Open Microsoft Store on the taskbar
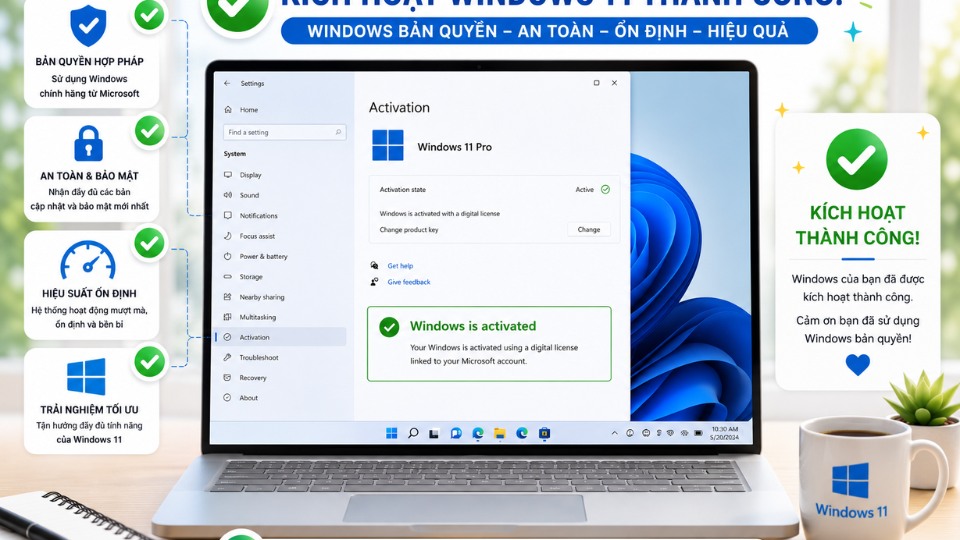 (544, 433)
